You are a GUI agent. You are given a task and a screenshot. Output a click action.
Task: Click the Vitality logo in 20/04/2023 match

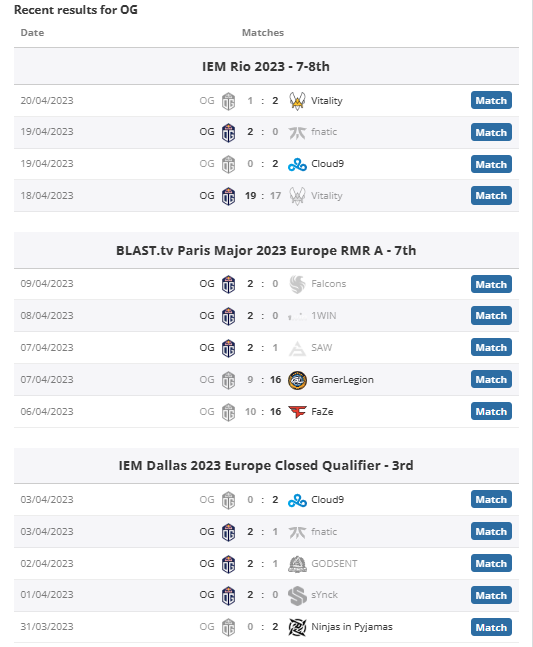[297, 101]
